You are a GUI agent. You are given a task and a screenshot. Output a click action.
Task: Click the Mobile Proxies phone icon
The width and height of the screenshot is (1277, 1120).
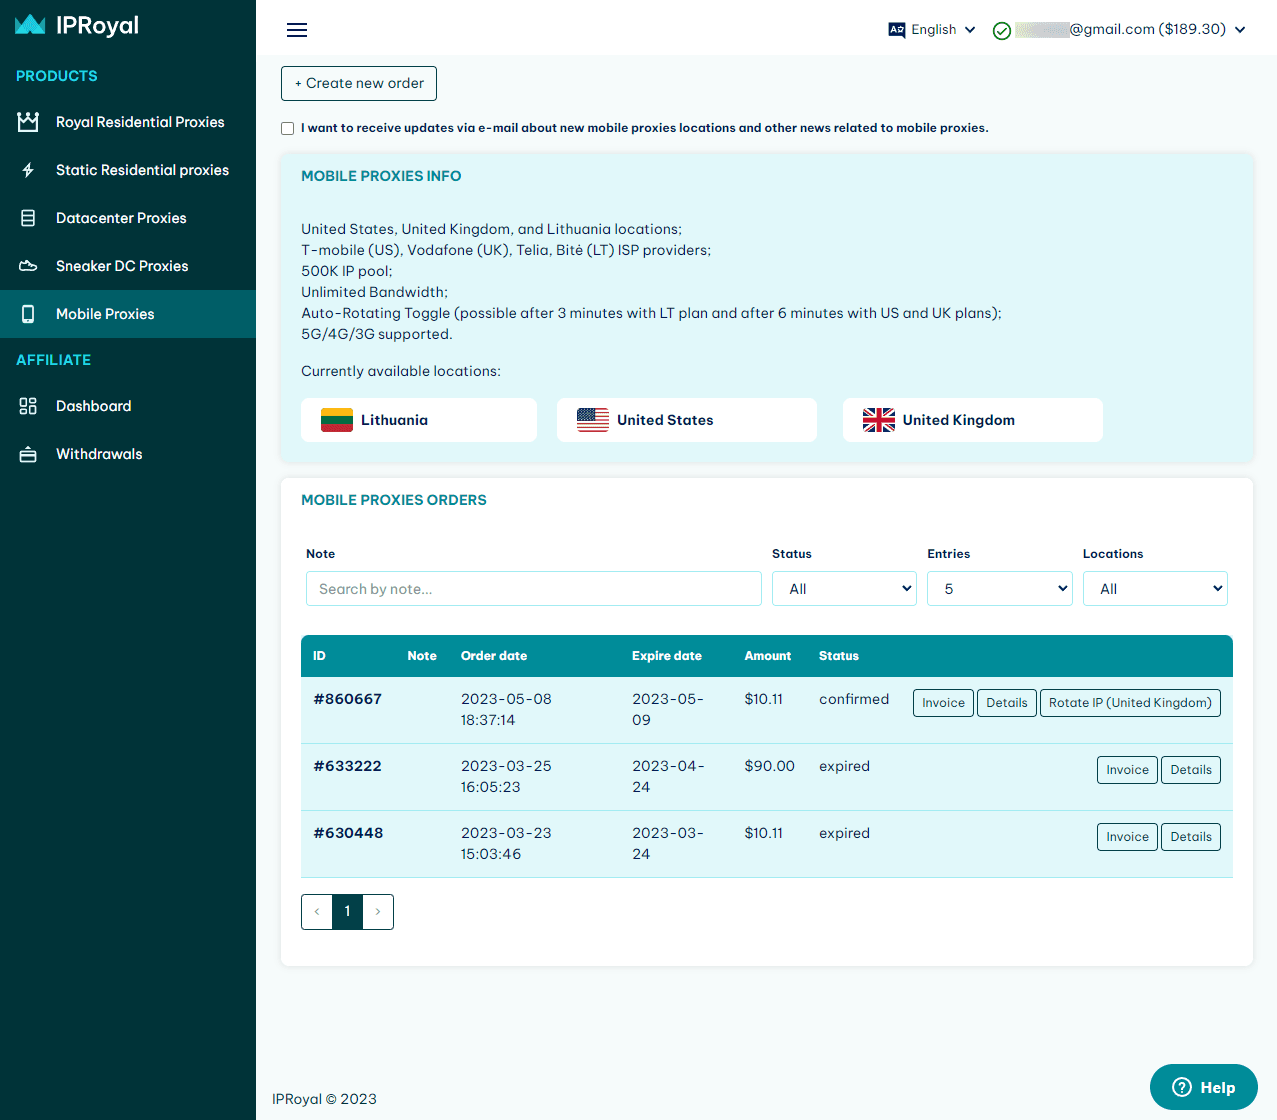[x=28, y=314]
